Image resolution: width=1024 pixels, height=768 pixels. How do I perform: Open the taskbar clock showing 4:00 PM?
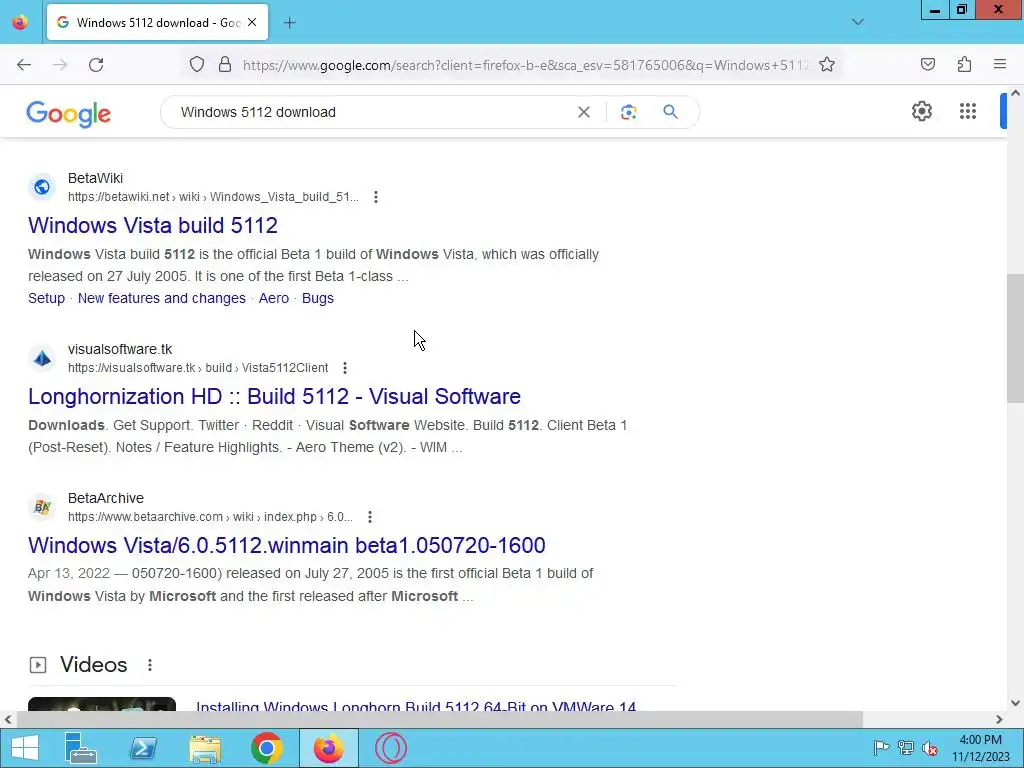[x=980, y=748]
